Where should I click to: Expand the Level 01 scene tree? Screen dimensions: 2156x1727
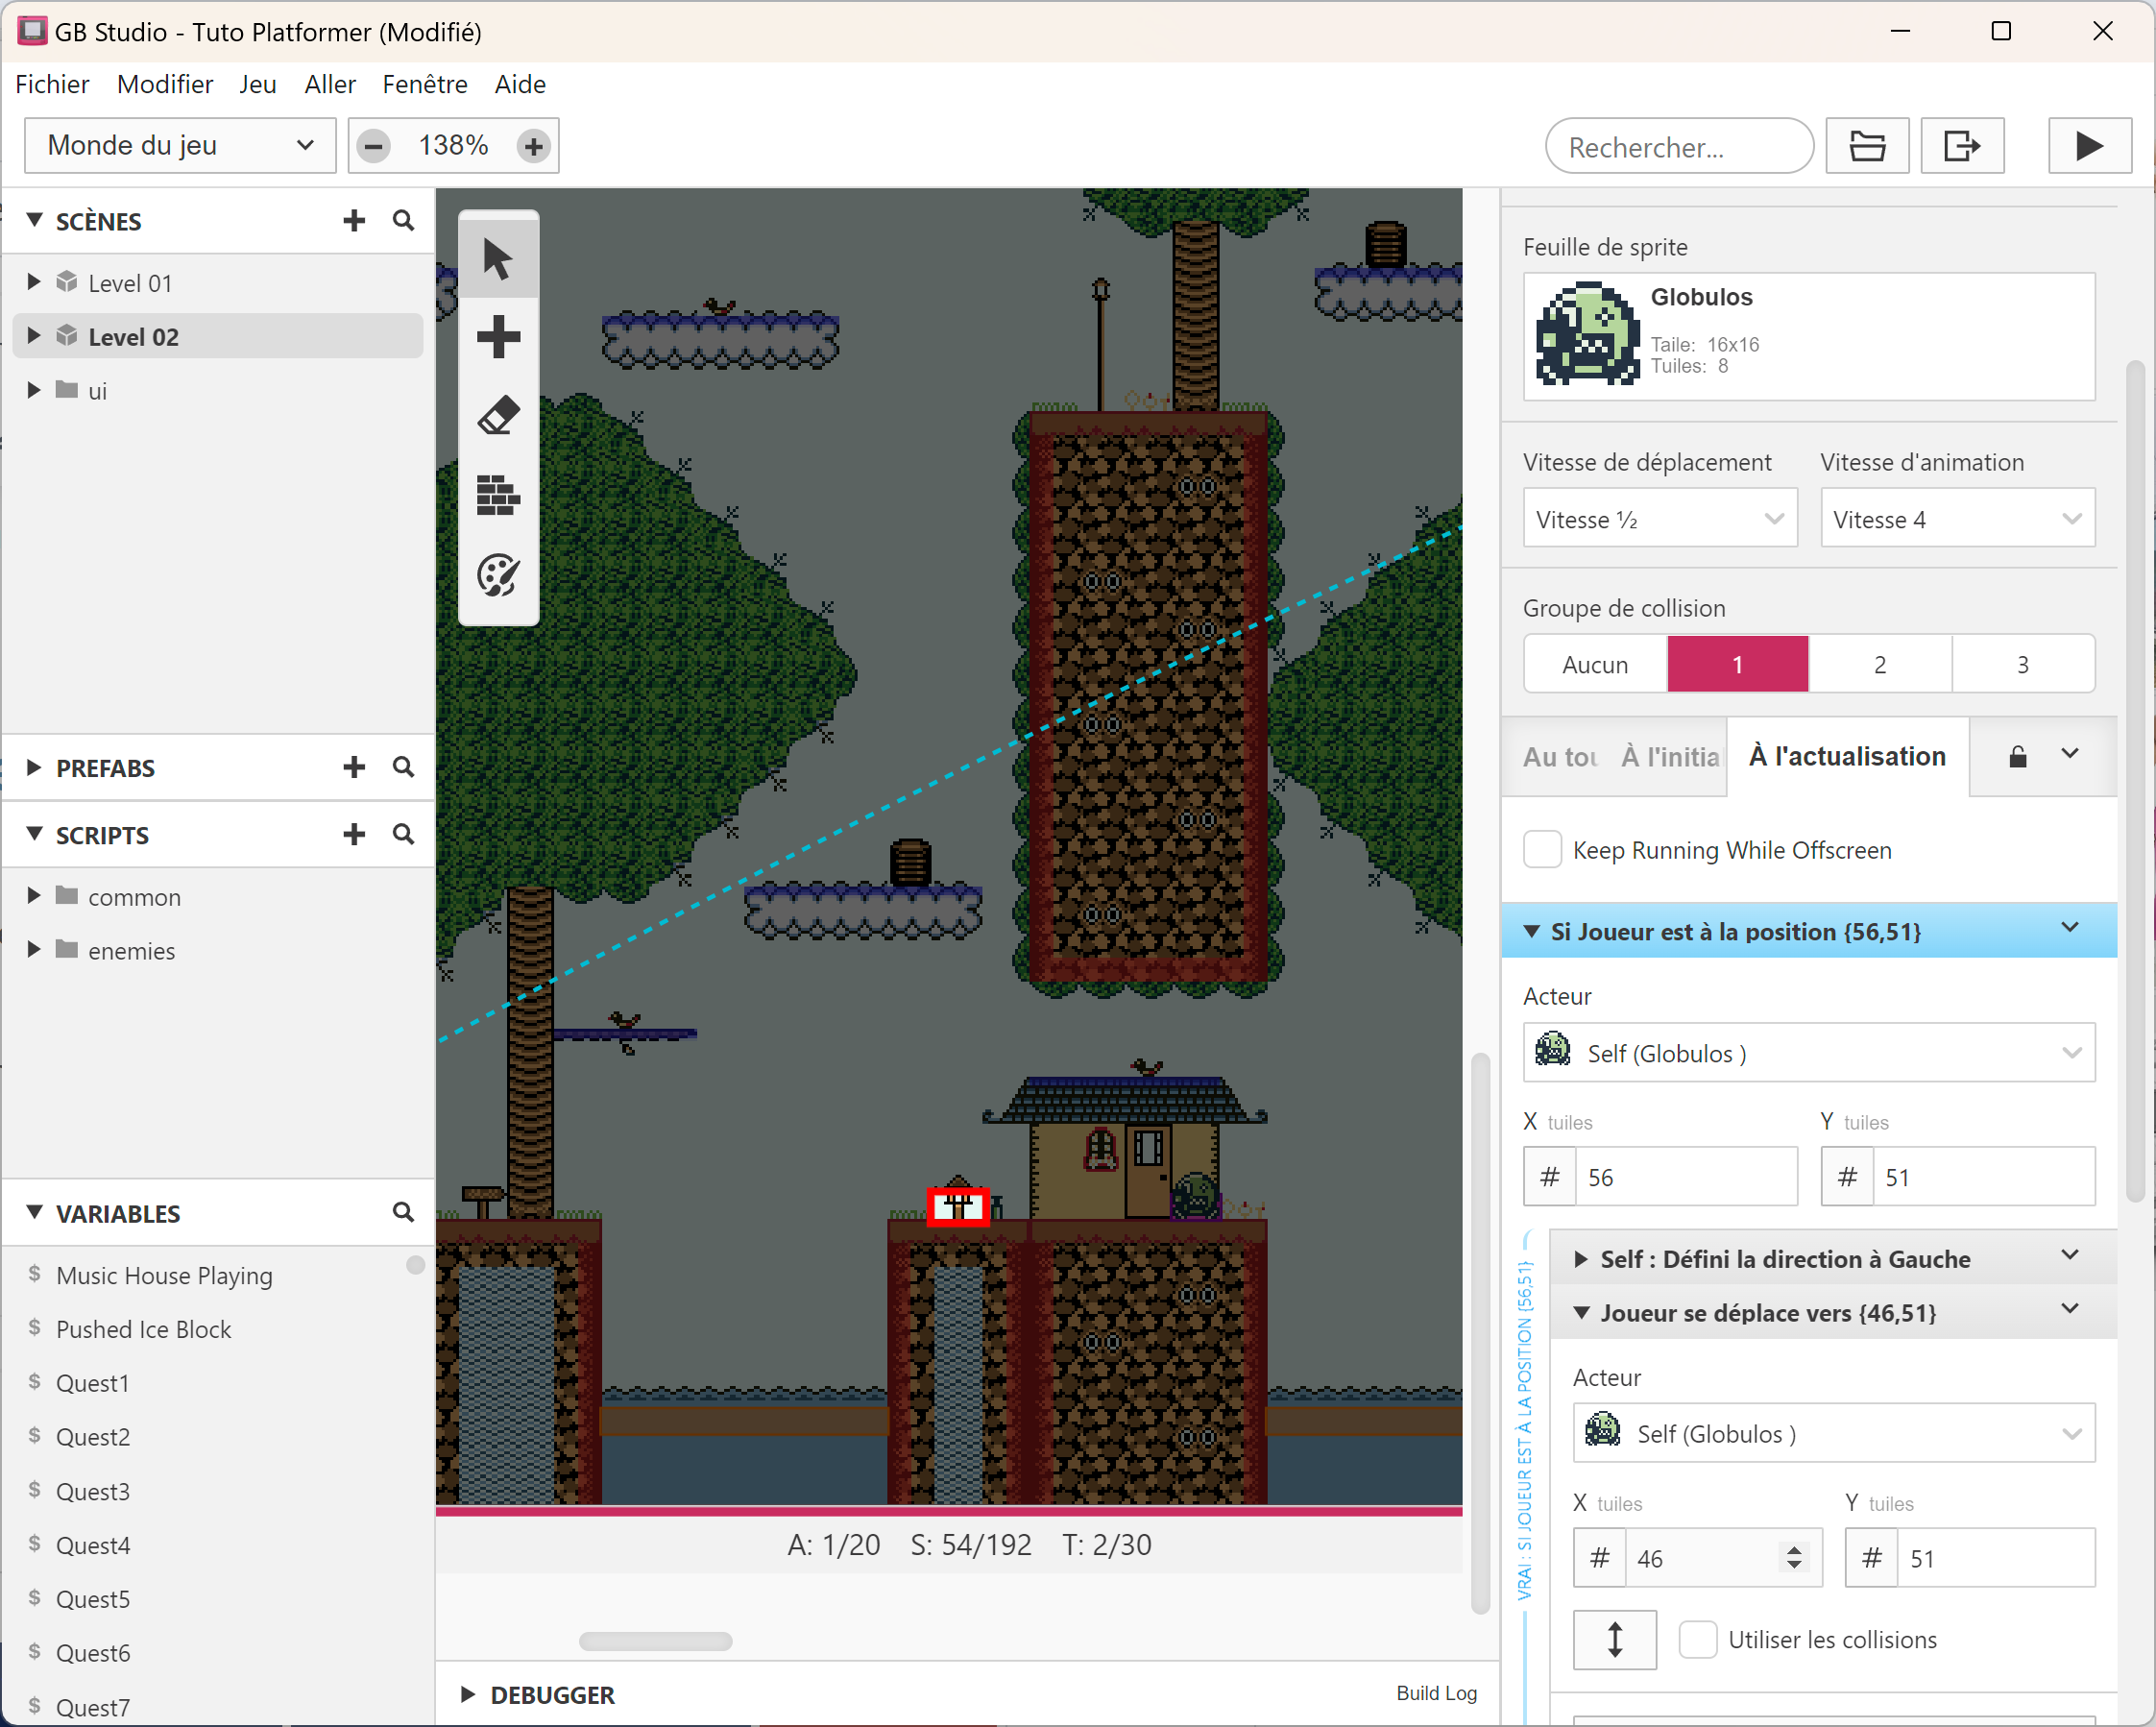pyautogui.click(x=34, y=283)
